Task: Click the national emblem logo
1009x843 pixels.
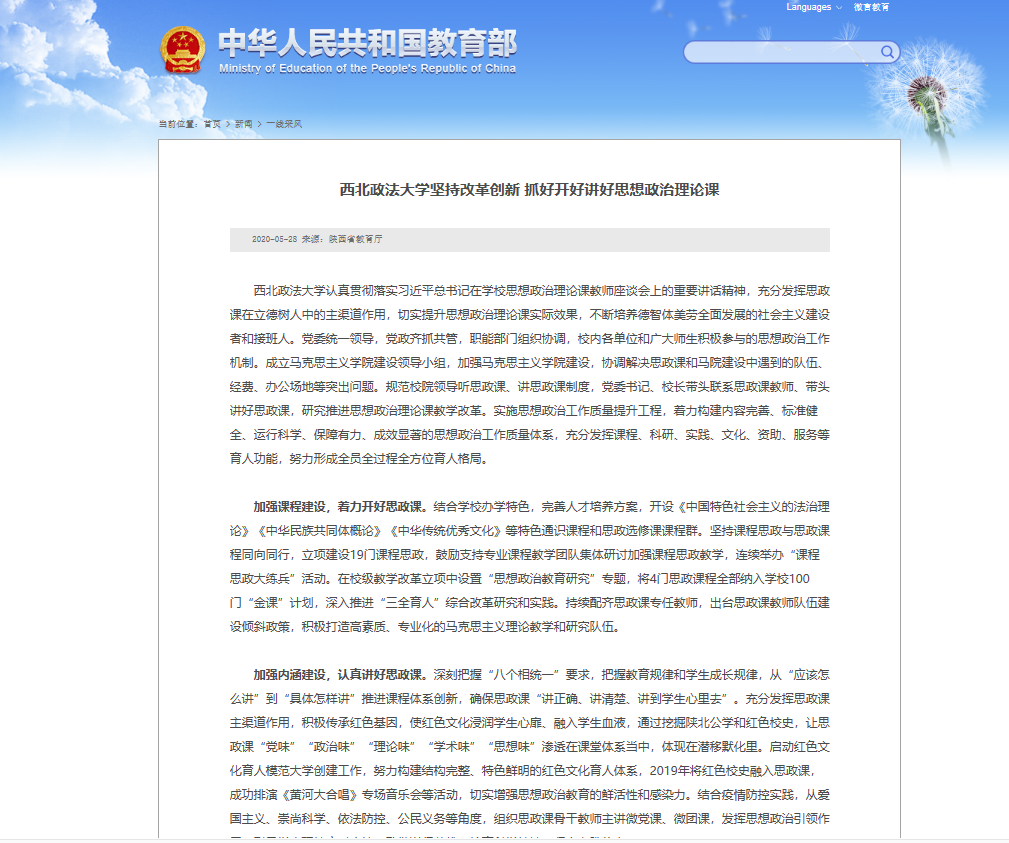Action: pyautogui.click(x=182, y=51)
